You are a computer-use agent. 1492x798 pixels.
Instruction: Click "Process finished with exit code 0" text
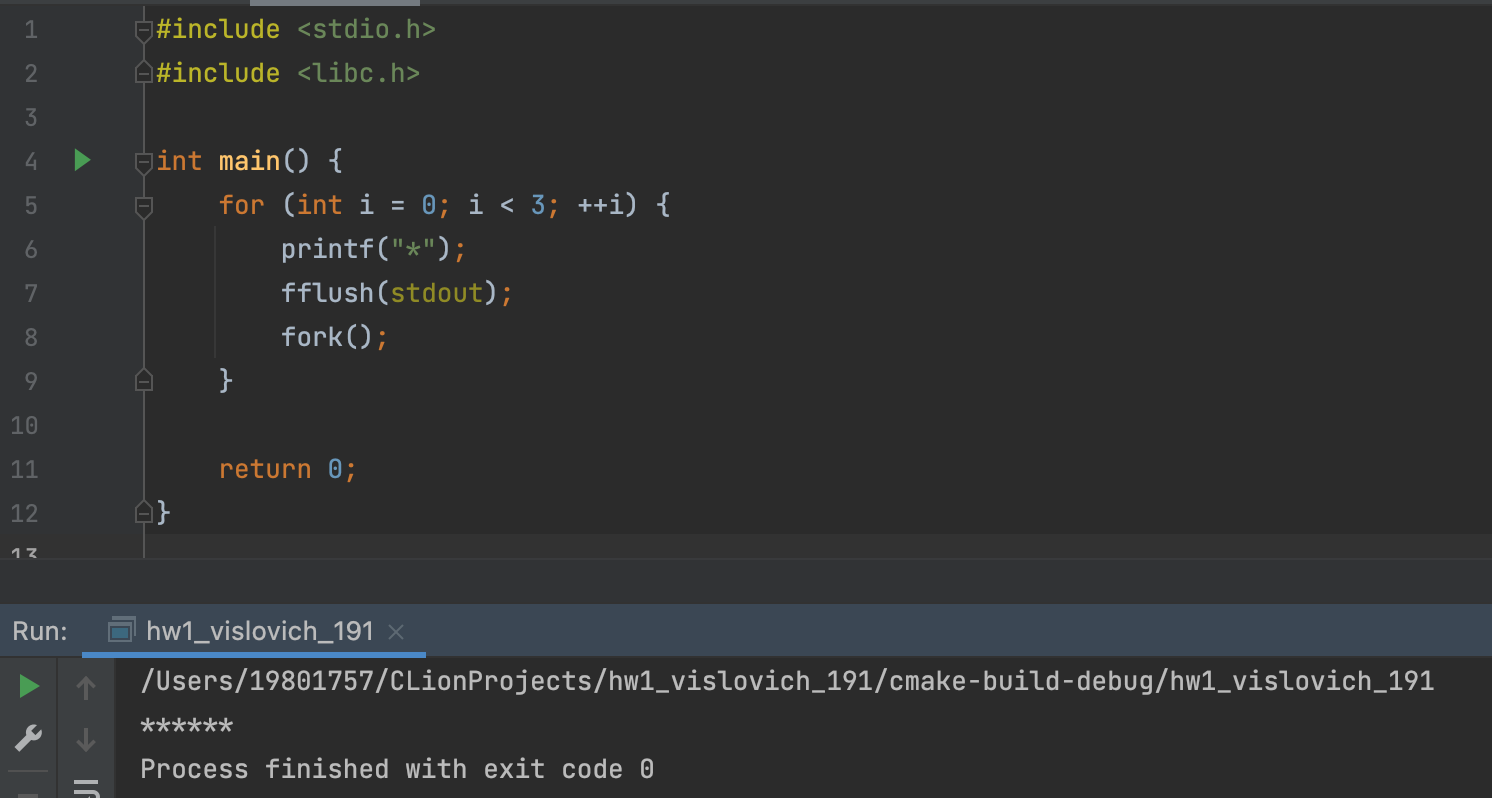[x=397, y=769]
